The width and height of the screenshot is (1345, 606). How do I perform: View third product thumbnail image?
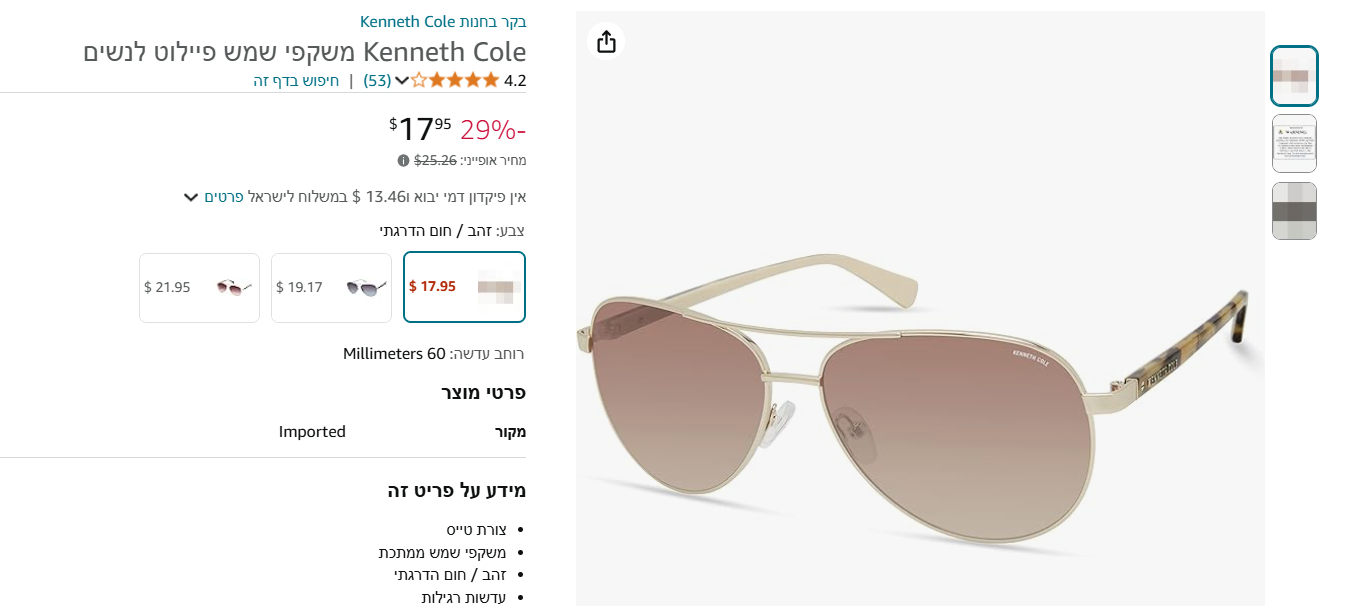click(1294, 211)
